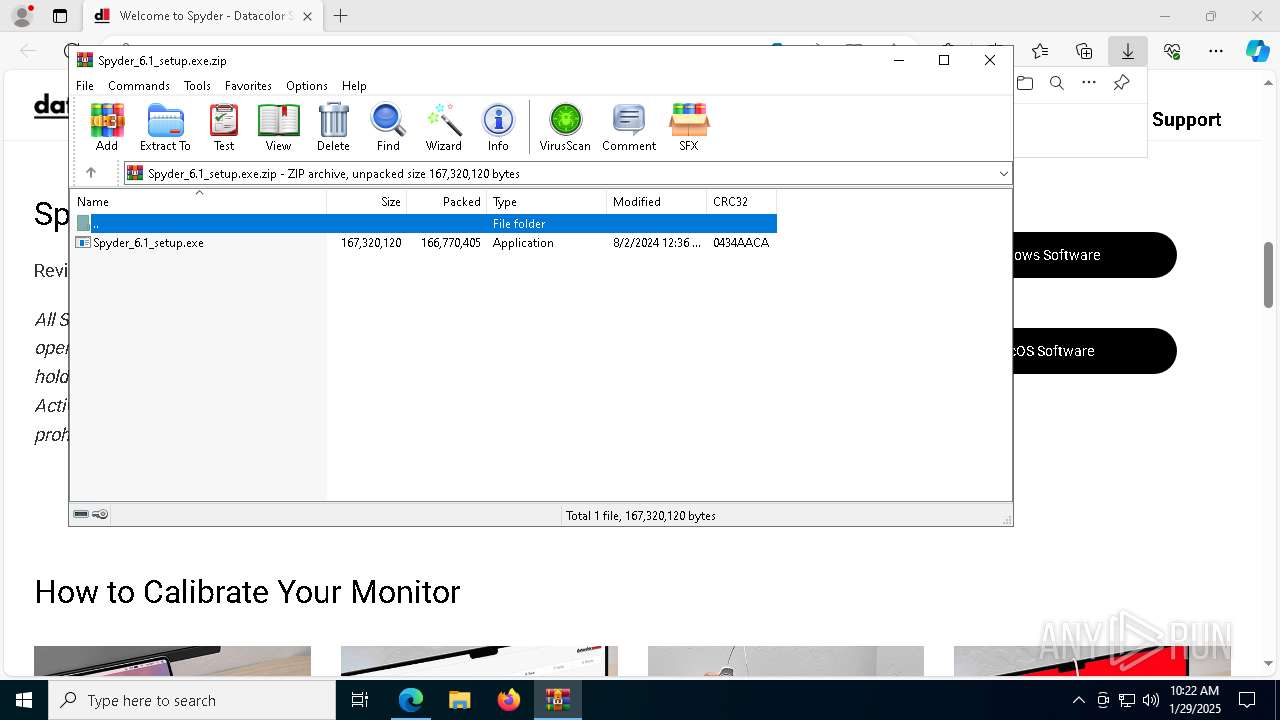Sort file list by Packed column
1280x720 pixels.
pyautogui.click(x=447, y=202)
